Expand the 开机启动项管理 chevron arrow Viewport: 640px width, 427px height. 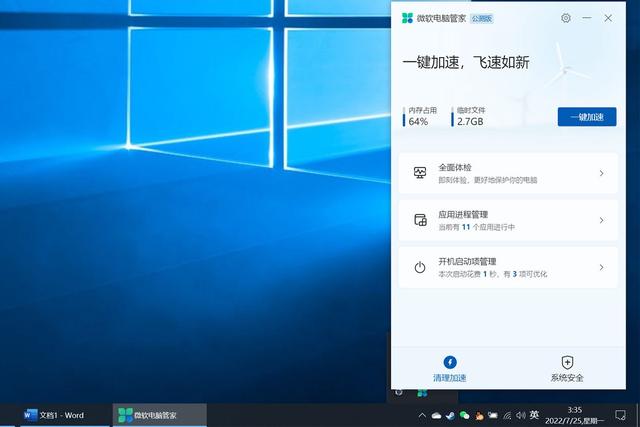click(x=602, y=267)
